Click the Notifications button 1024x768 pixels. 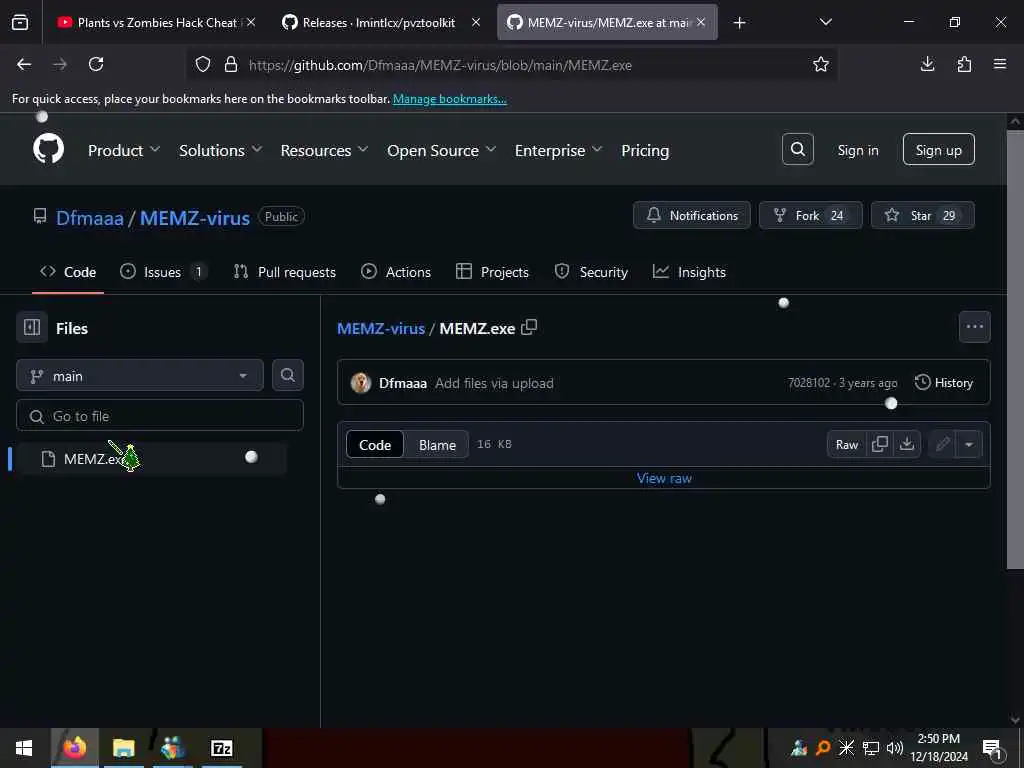692,215
